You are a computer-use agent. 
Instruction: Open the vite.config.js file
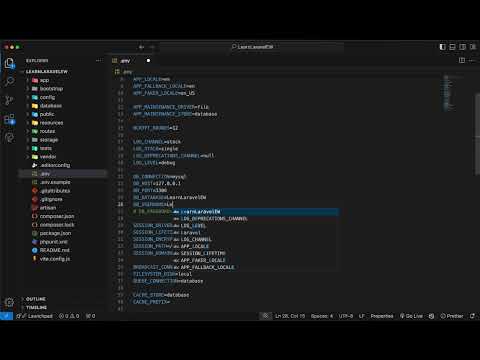55,259
